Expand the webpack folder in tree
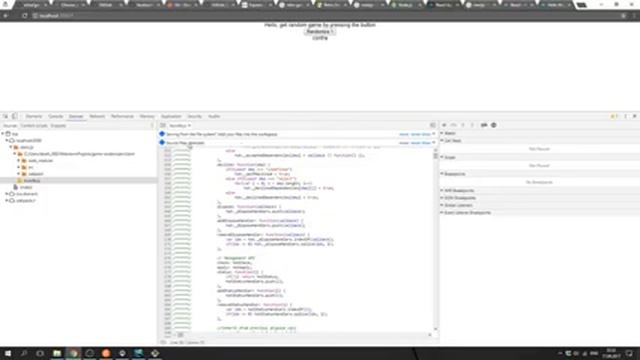 pos(19,174)
